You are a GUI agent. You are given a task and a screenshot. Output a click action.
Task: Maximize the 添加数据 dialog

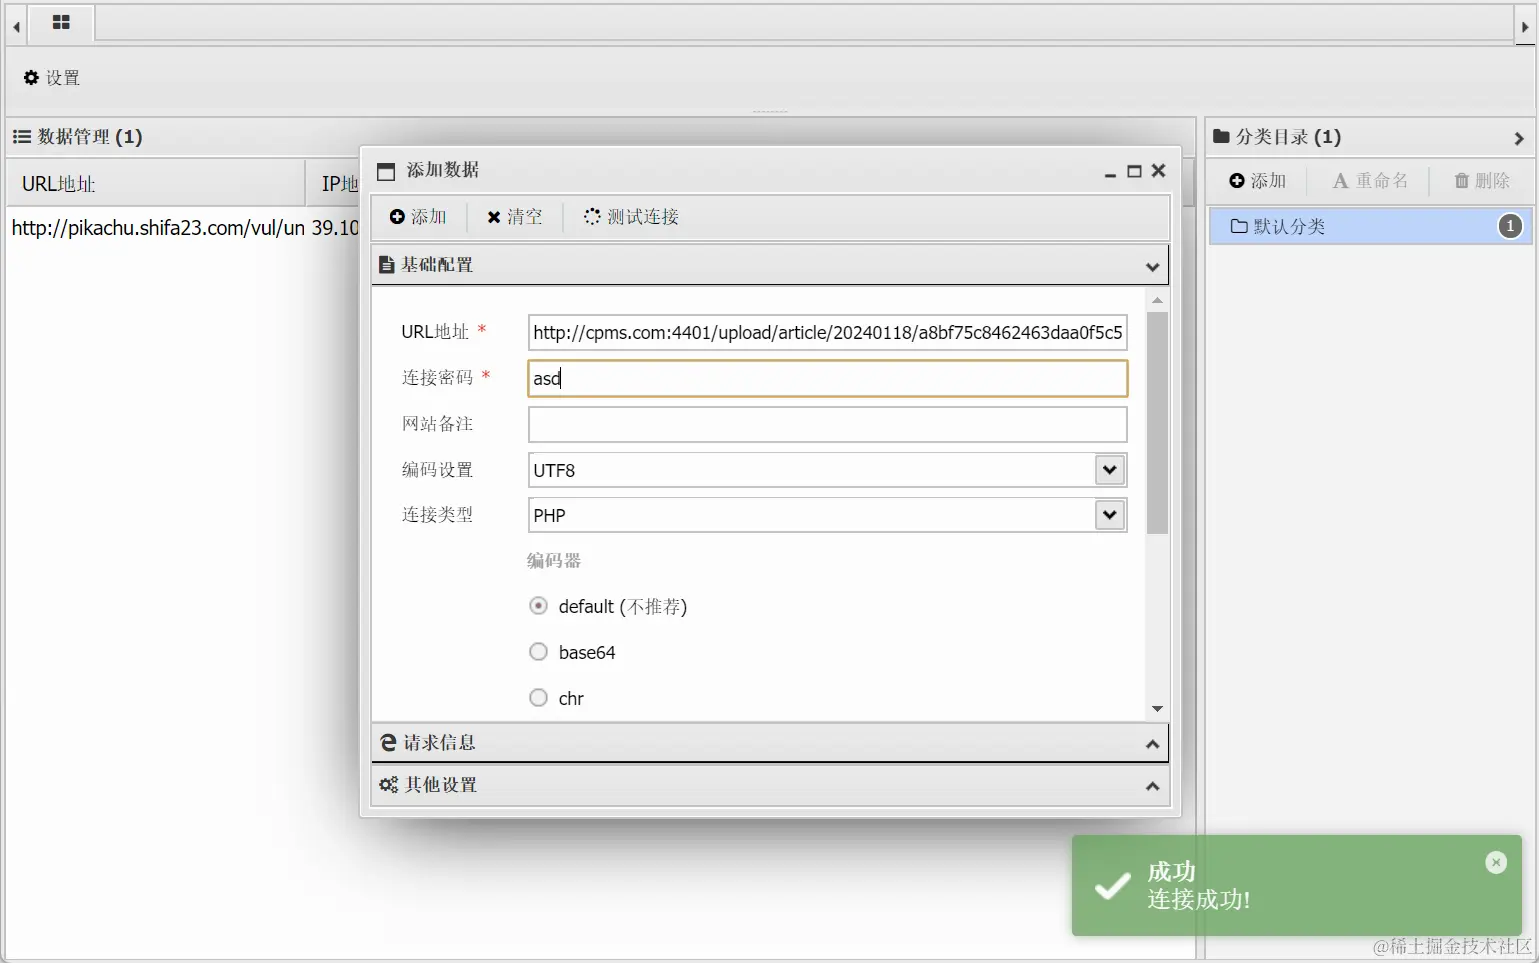(1134, 171)
